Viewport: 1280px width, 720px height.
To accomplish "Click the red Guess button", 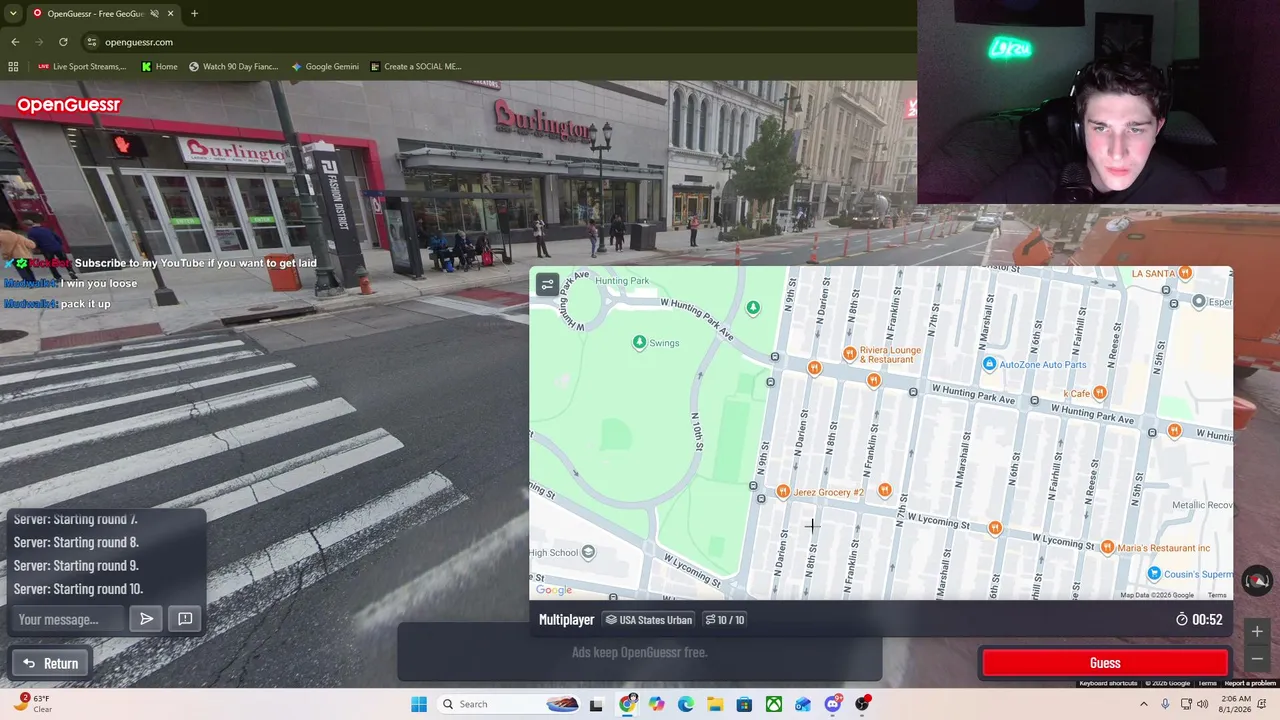I will click(x=1105, y=663).
